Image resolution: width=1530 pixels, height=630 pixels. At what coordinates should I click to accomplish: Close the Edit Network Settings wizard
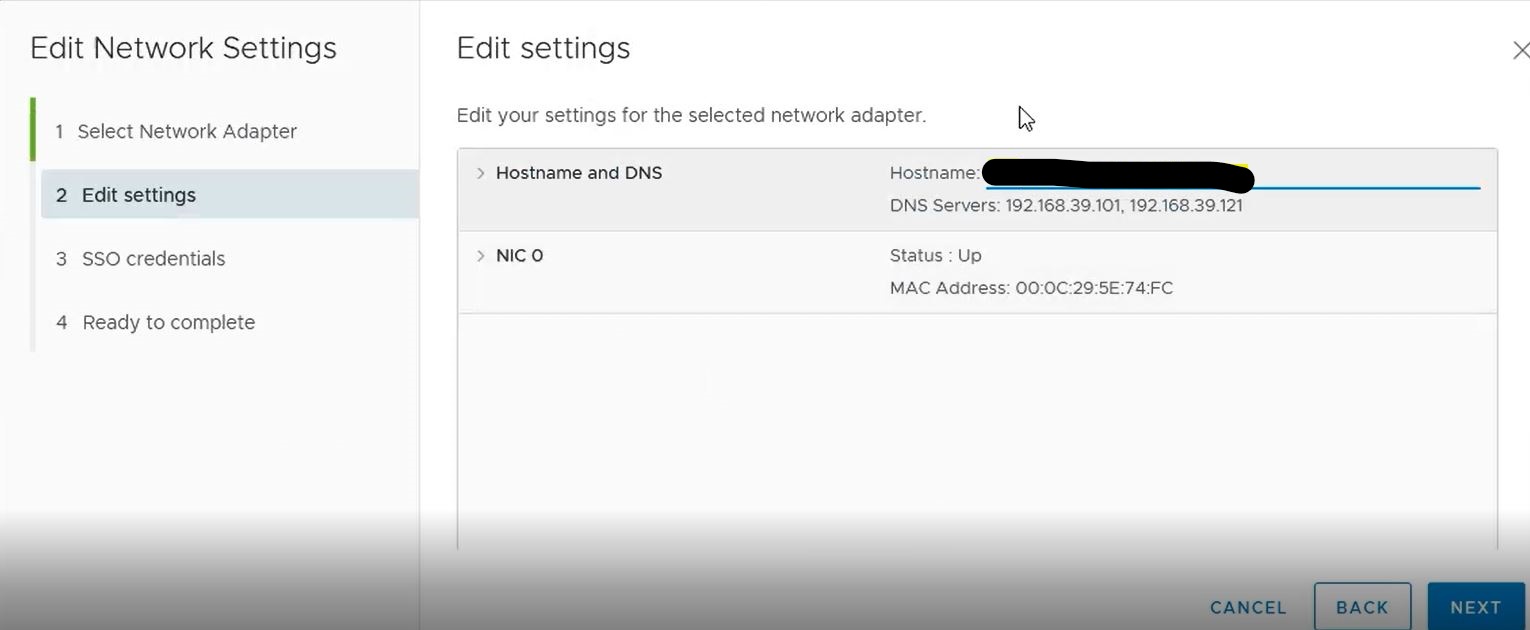(1520, 50)
